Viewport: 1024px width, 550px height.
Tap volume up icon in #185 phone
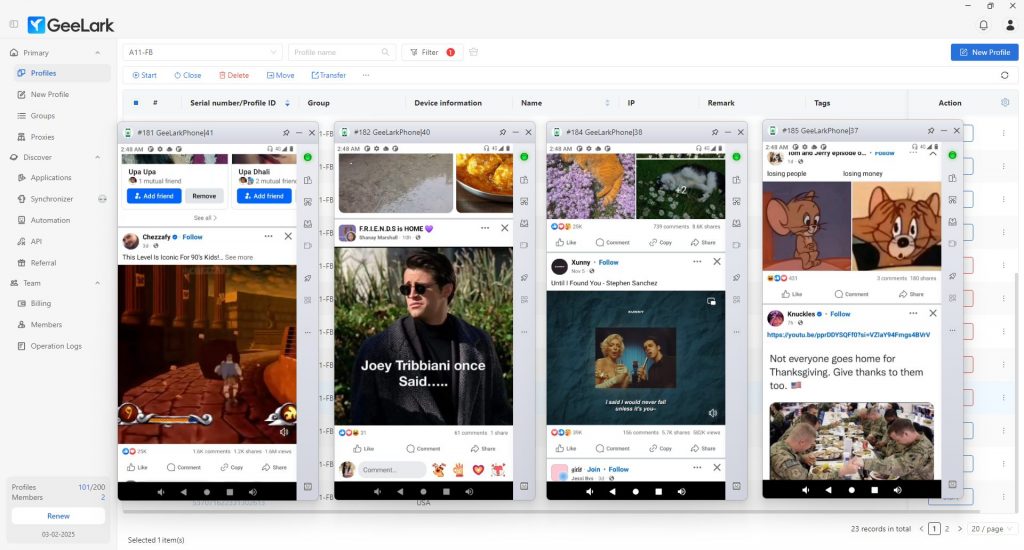coord(897,489)
